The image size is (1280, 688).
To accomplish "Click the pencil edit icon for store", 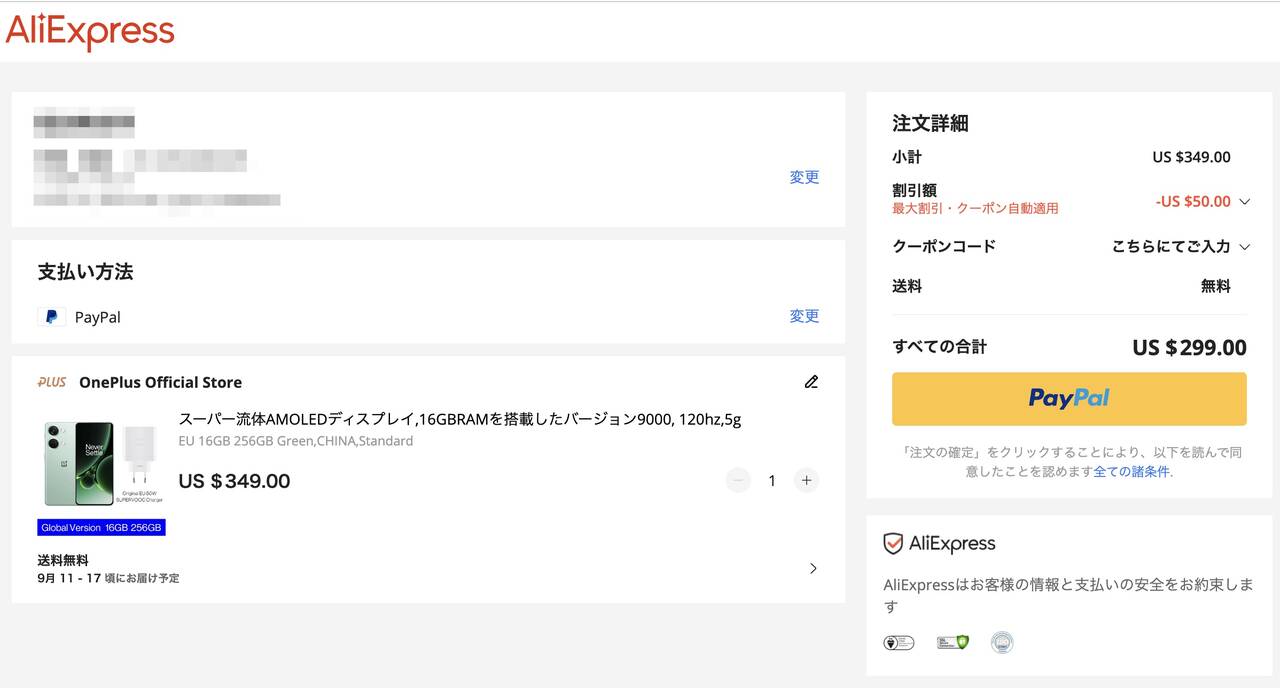I will point(811,382).
